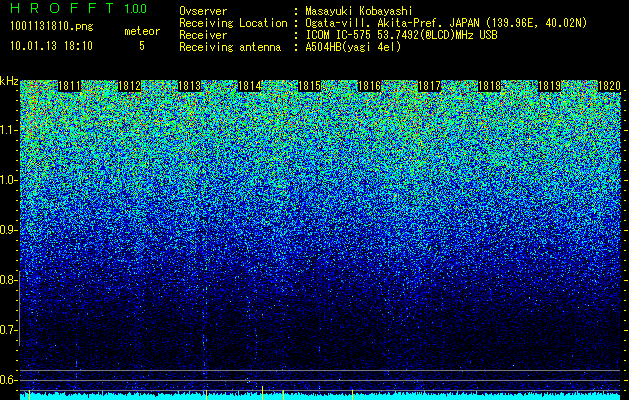Click the 1815 time label
629x400 pixels.
click(x=309, y=86)
